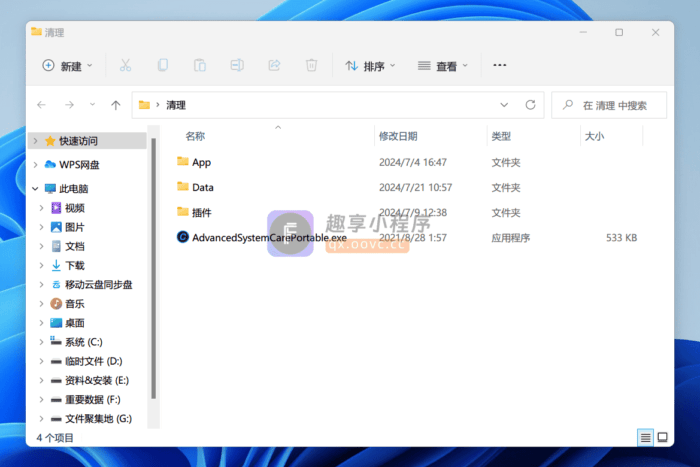Click the 下载 download arrow icon
This screenshot has width=700, height=467.
pyautogui.click(x=56, y=265)
